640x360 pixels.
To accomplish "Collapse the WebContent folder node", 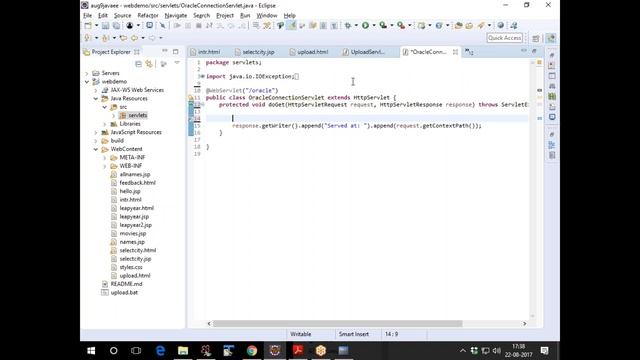I will coord(96,149).
